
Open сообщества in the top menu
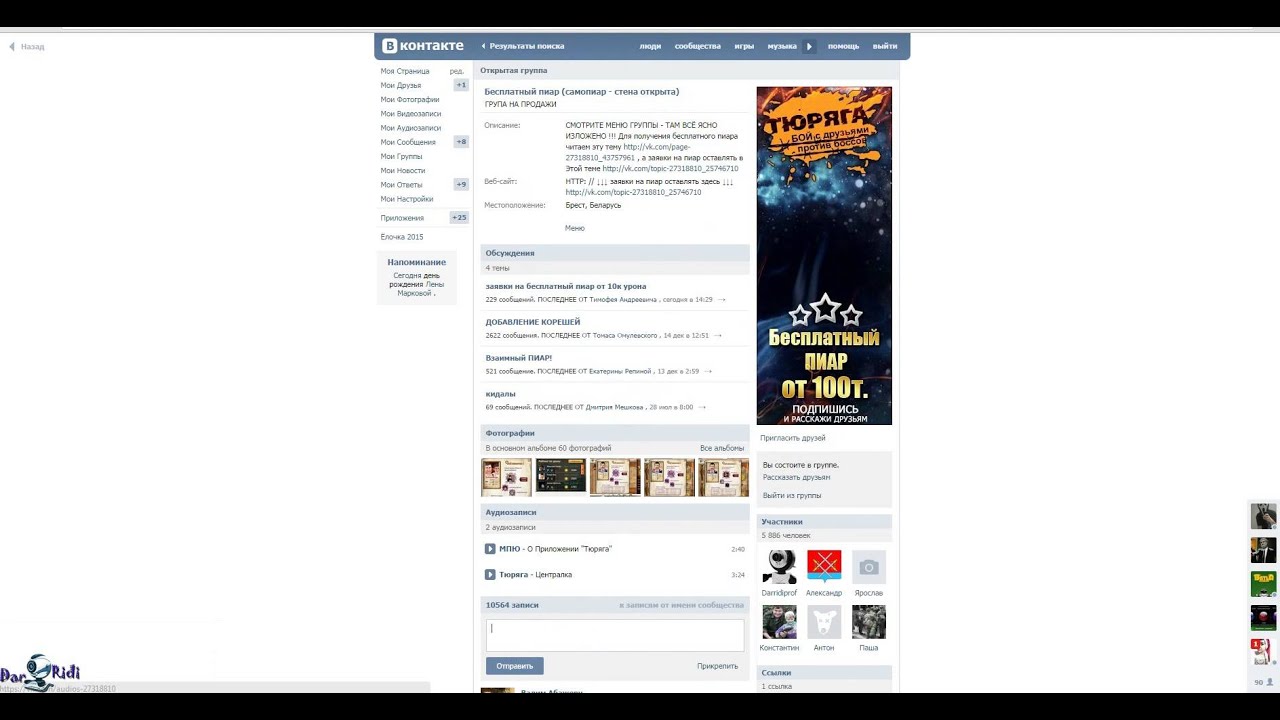pyautogui.click(x=698, y=46)
